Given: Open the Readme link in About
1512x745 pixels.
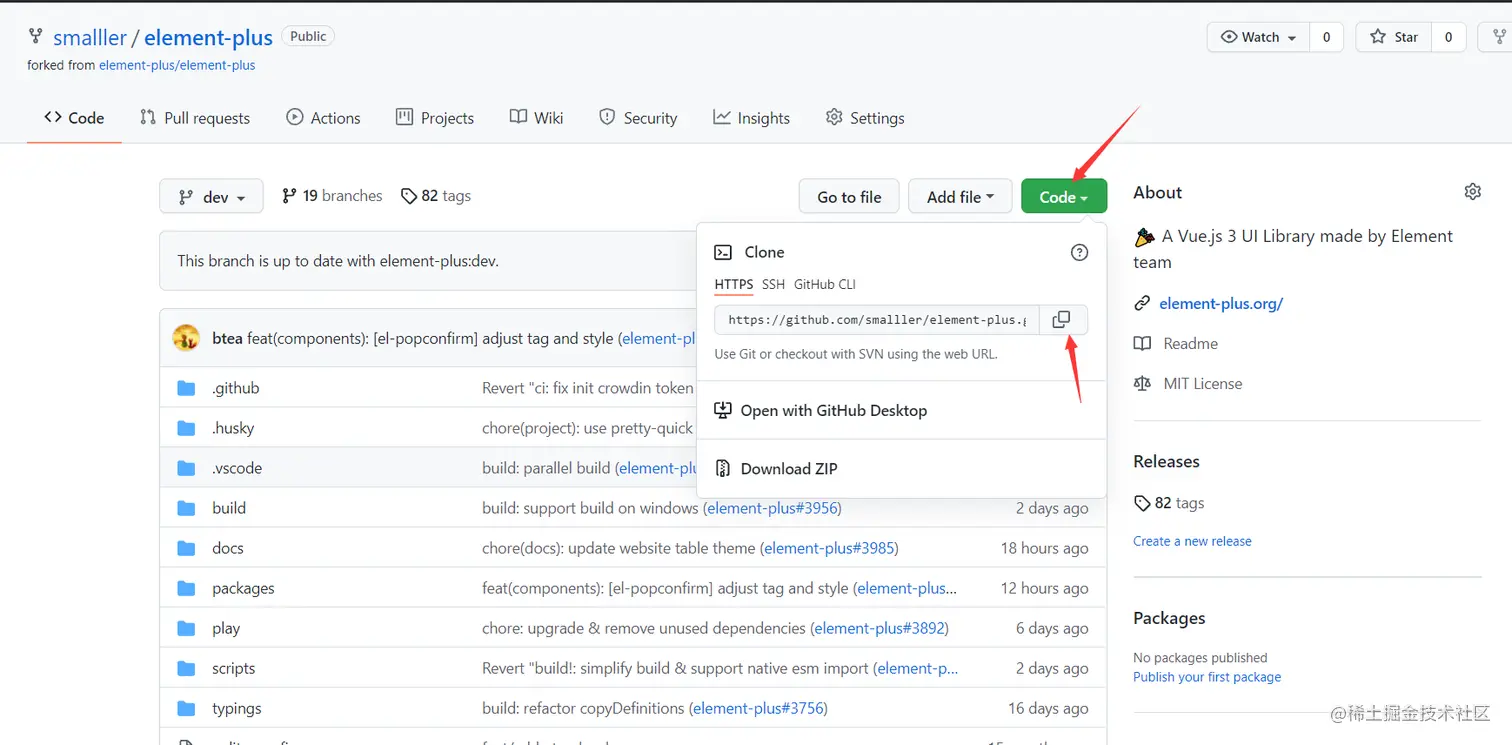Looking at the screenshot, I should (x=1190, y=343).
